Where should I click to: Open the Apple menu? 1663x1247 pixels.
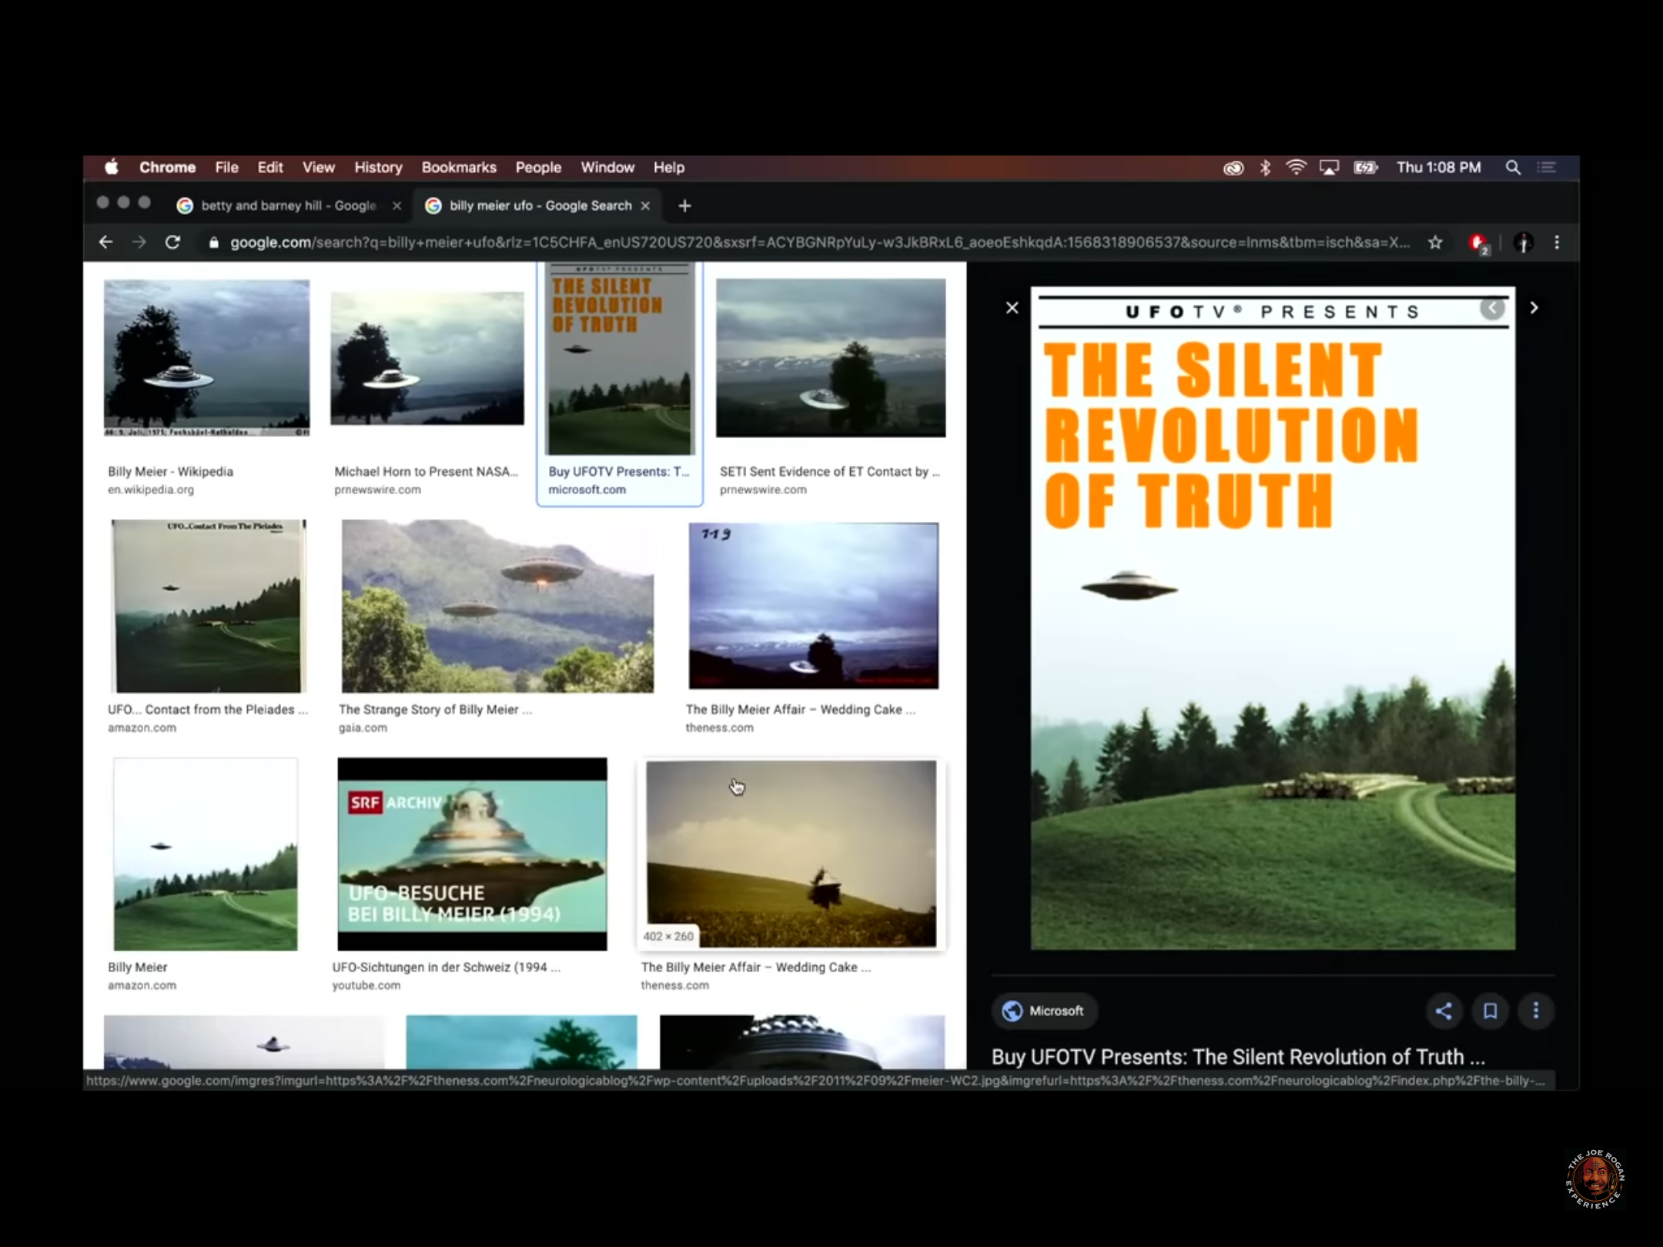click(112, 168)
